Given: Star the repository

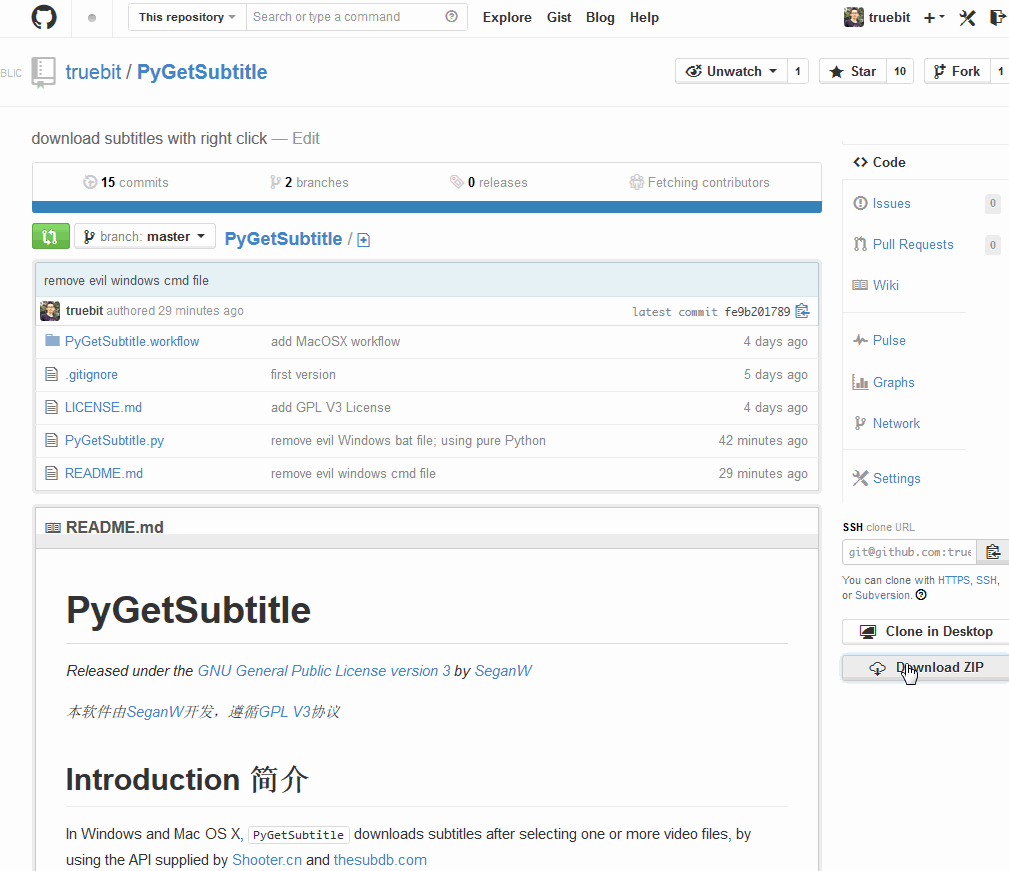Looking at the screenshot, I should pyautogui.click(x=853, y=71).
